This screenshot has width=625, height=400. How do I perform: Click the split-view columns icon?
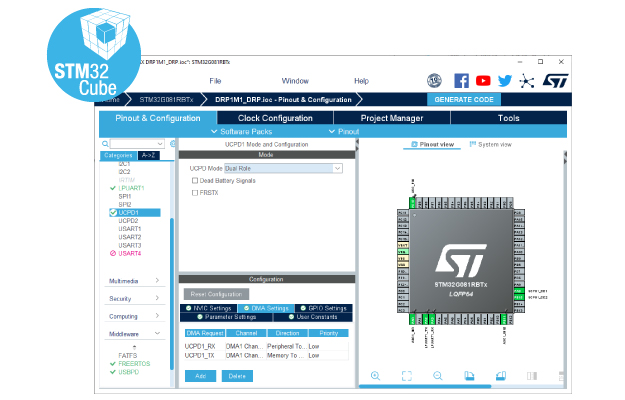[x=532, y=376]
